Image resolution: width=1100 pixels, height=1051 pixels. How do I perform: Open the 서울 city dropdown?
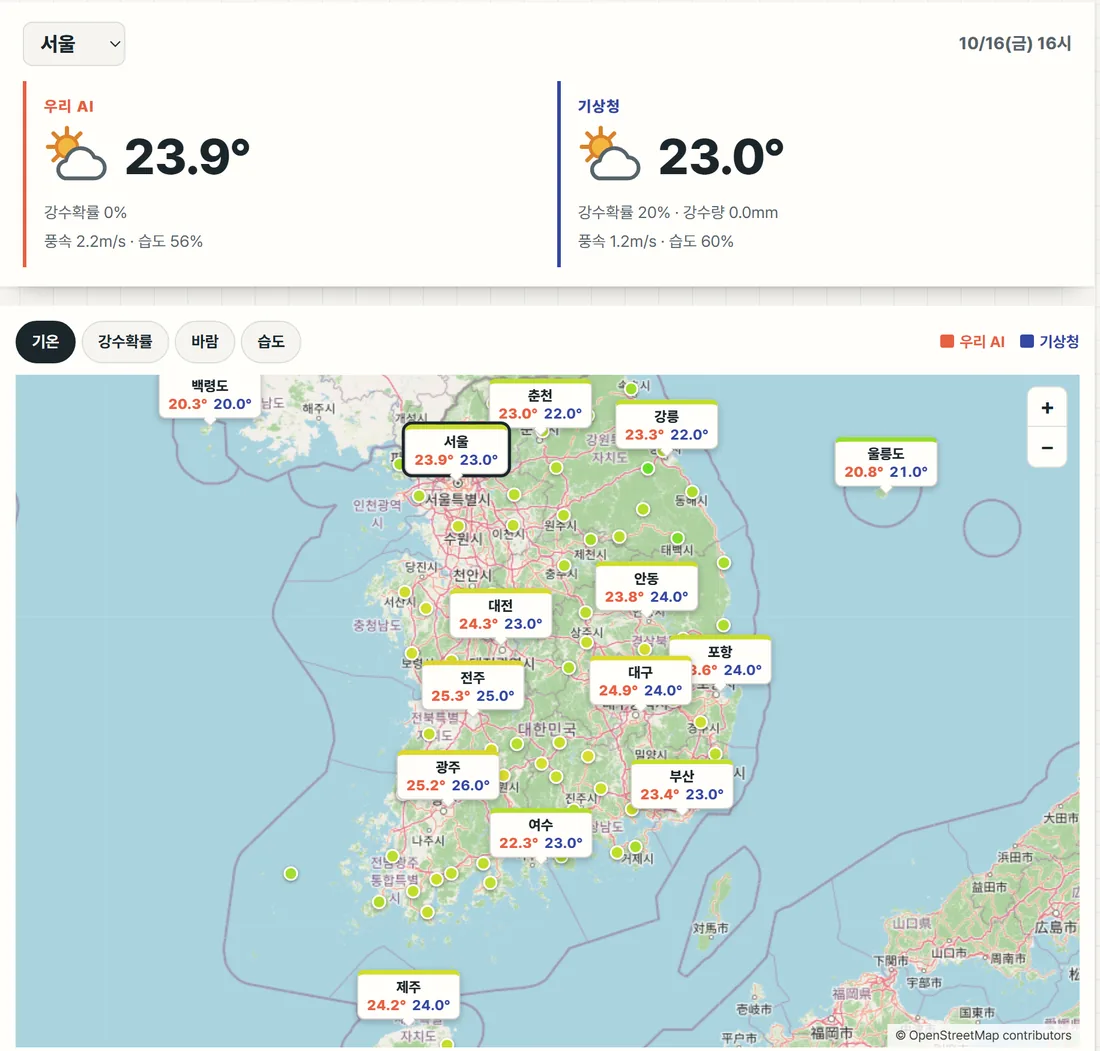pyautogui.click(x=74, y=43)
